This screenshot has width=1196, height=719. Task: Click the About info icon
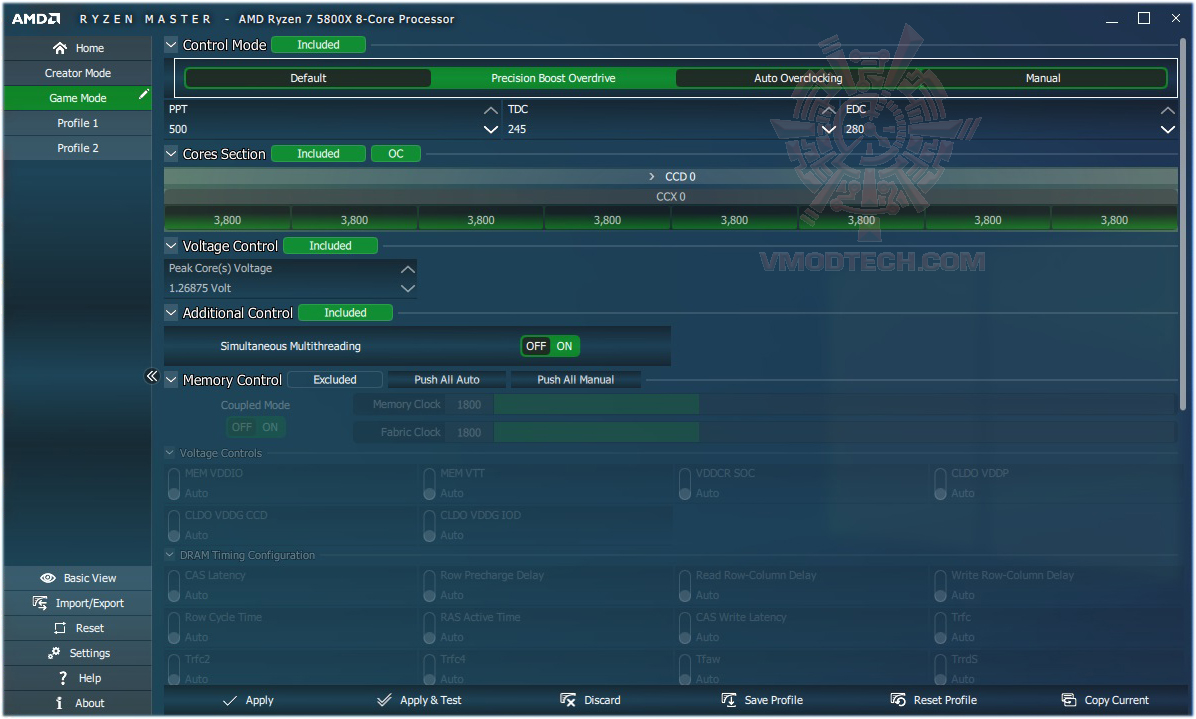(x=59, y=703)
